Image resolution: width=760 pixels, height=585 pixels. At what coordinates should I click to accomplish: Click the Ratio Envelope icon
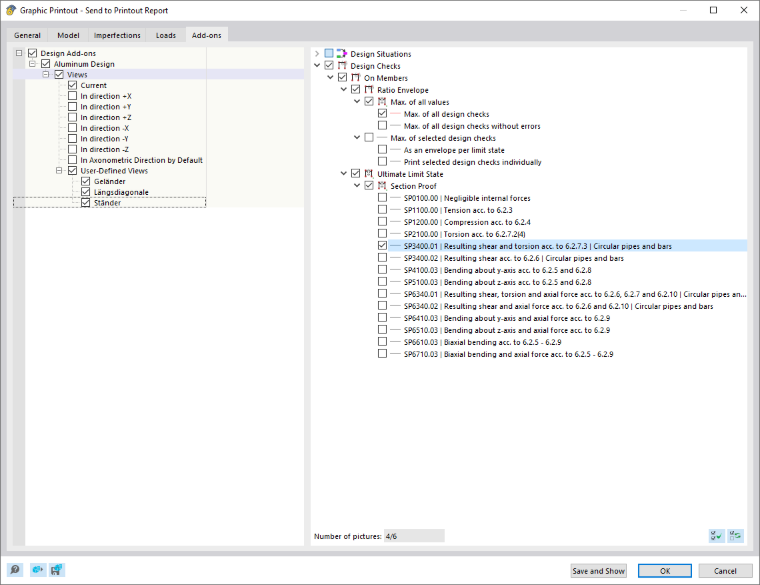coord(369,90)
